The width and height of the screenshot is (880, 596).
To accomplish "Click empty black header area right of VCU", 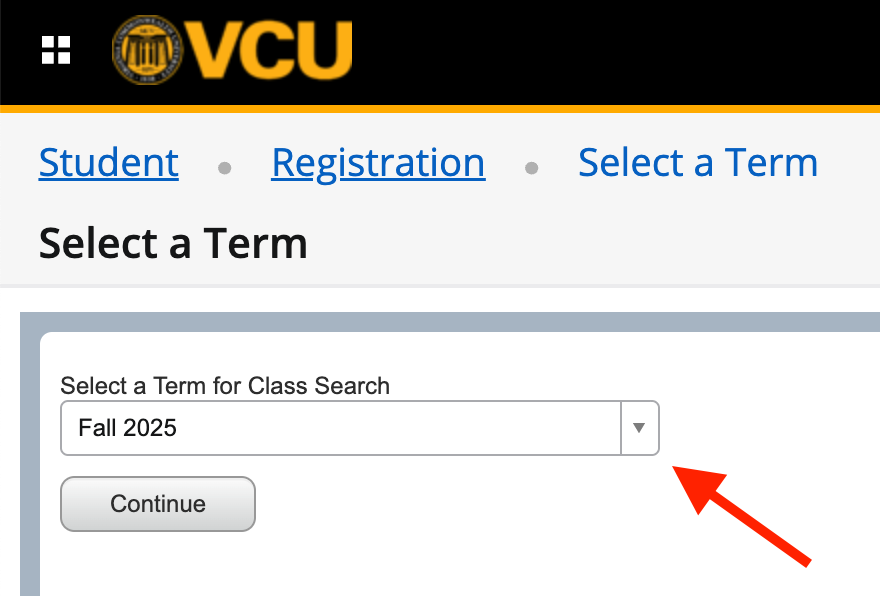I will (x=620, y=50).
